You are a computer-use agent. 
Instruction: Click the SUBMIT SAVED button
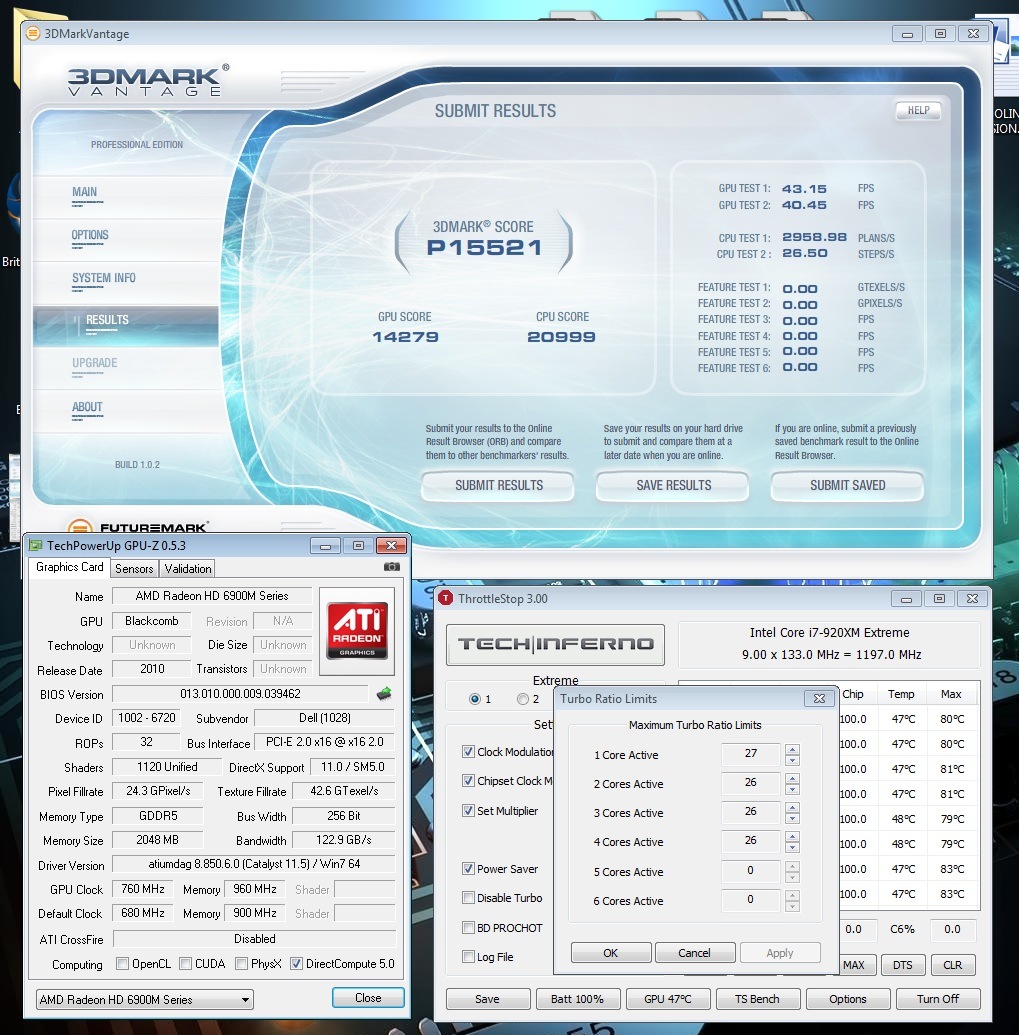tap(847, 485)
